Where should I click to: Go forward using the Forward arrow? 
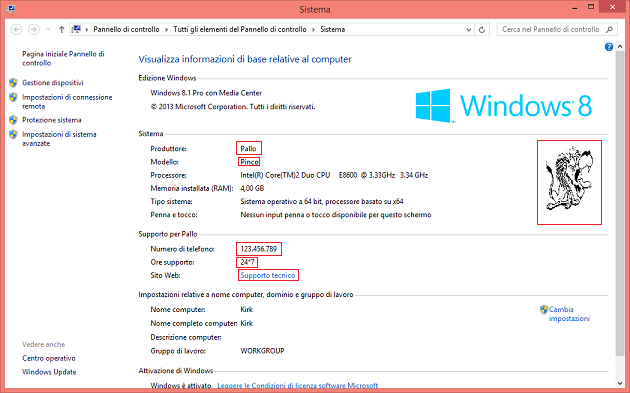coord(34,29)
